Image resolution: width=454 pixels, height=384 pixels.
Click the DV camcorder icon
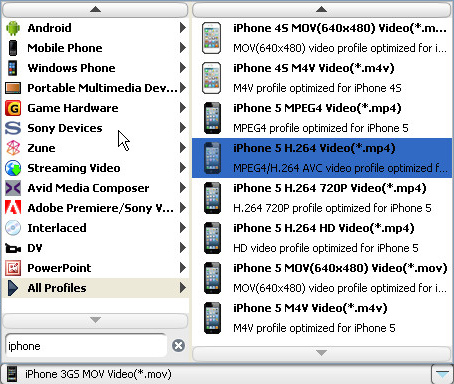[x=13, y=248]
